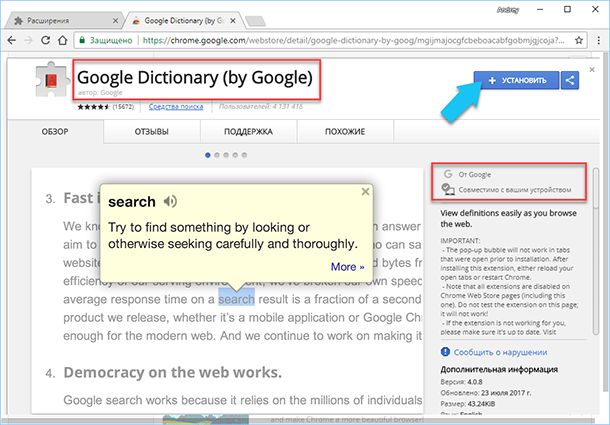Open the More » link in popup

pyautogui.click(x=345, y=267)
